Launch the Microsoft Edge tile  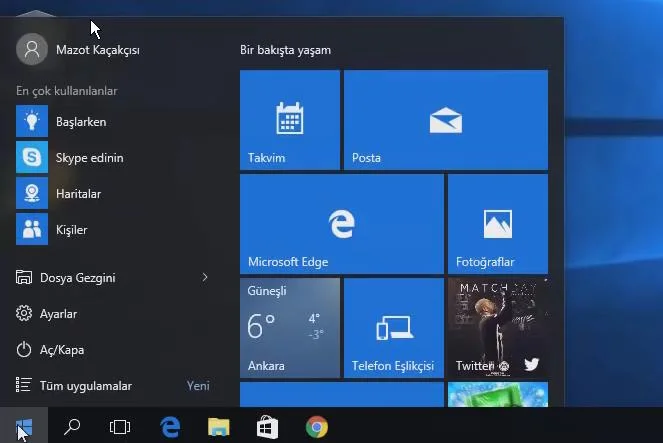[x=341, y=224]
